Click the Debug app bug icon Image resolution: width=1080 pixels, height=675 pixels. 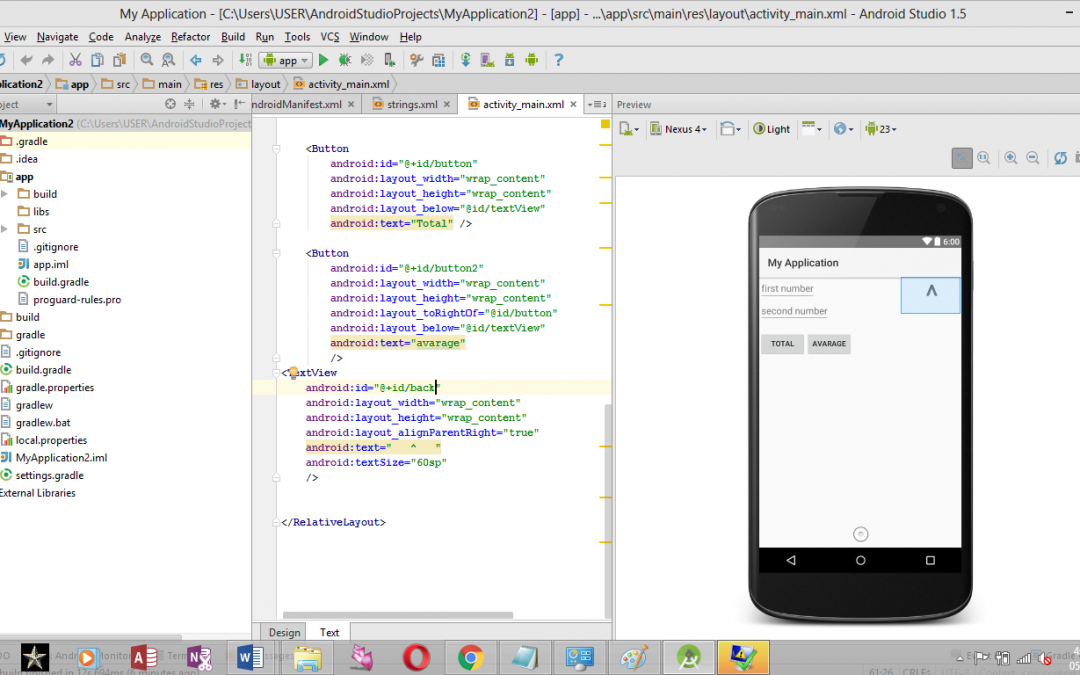click(345, 60)
